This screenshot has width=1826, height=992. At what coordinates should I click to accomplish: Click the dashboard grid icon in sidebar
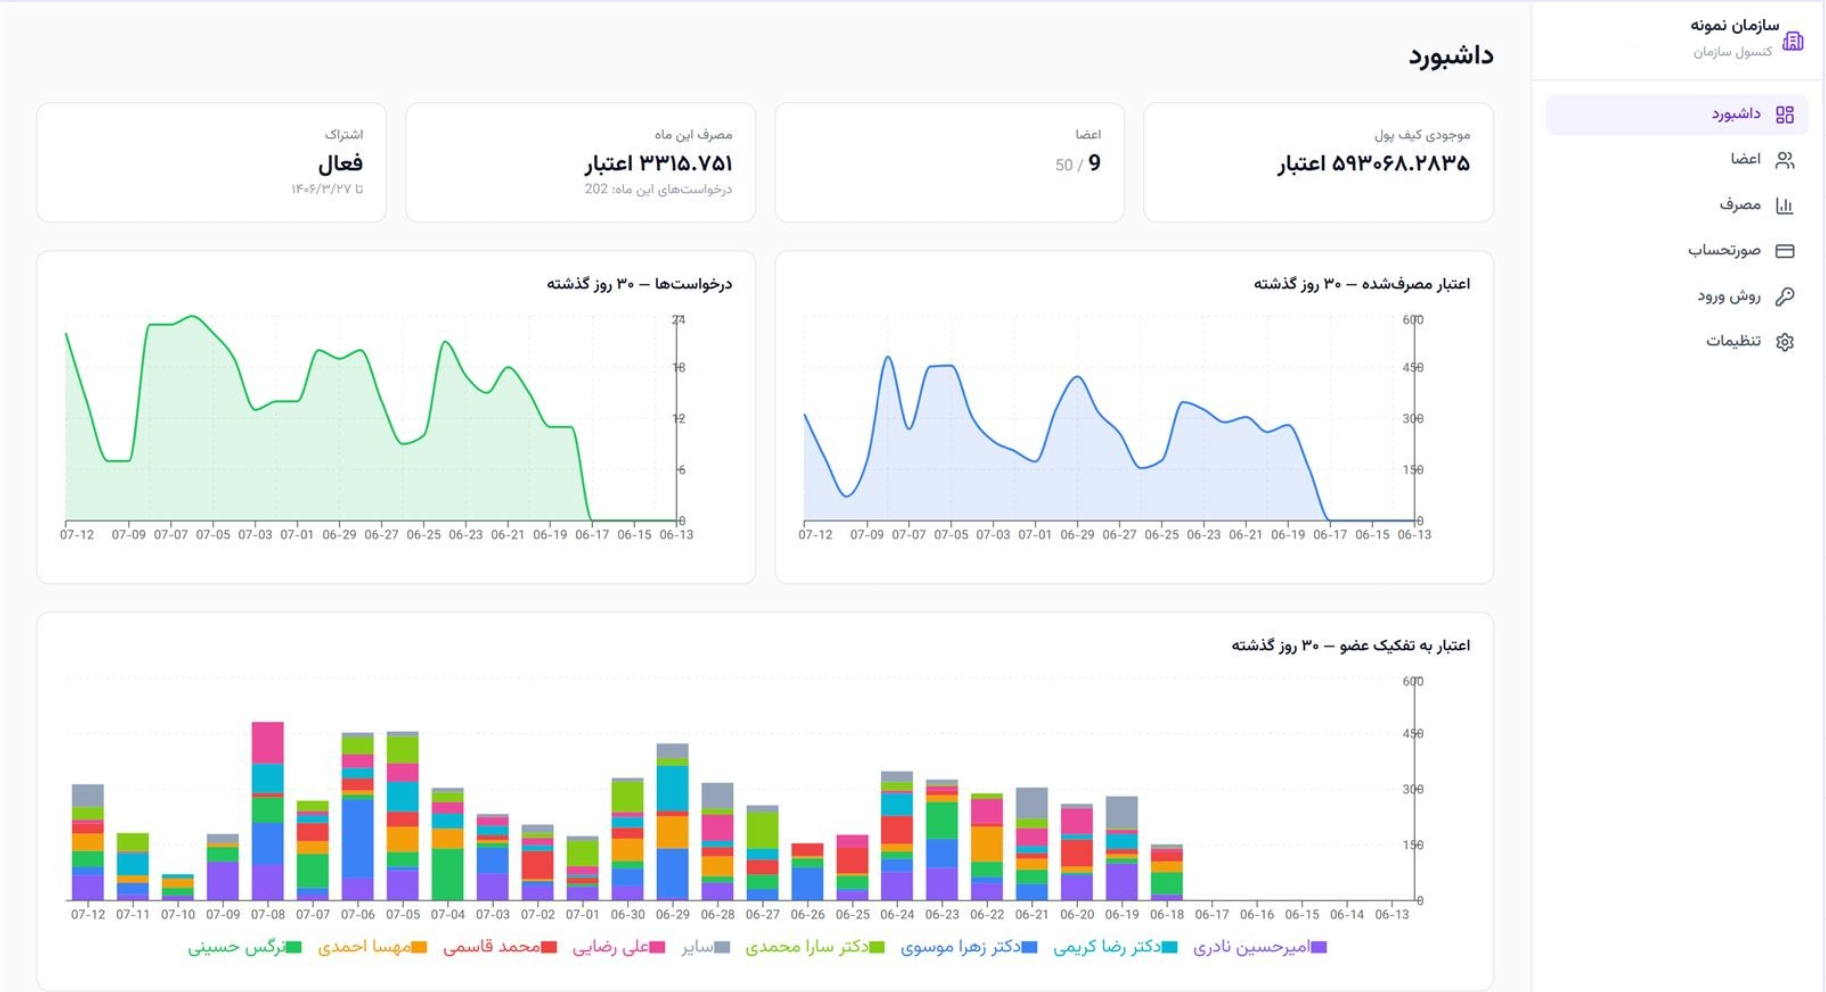click(1784, 115)
